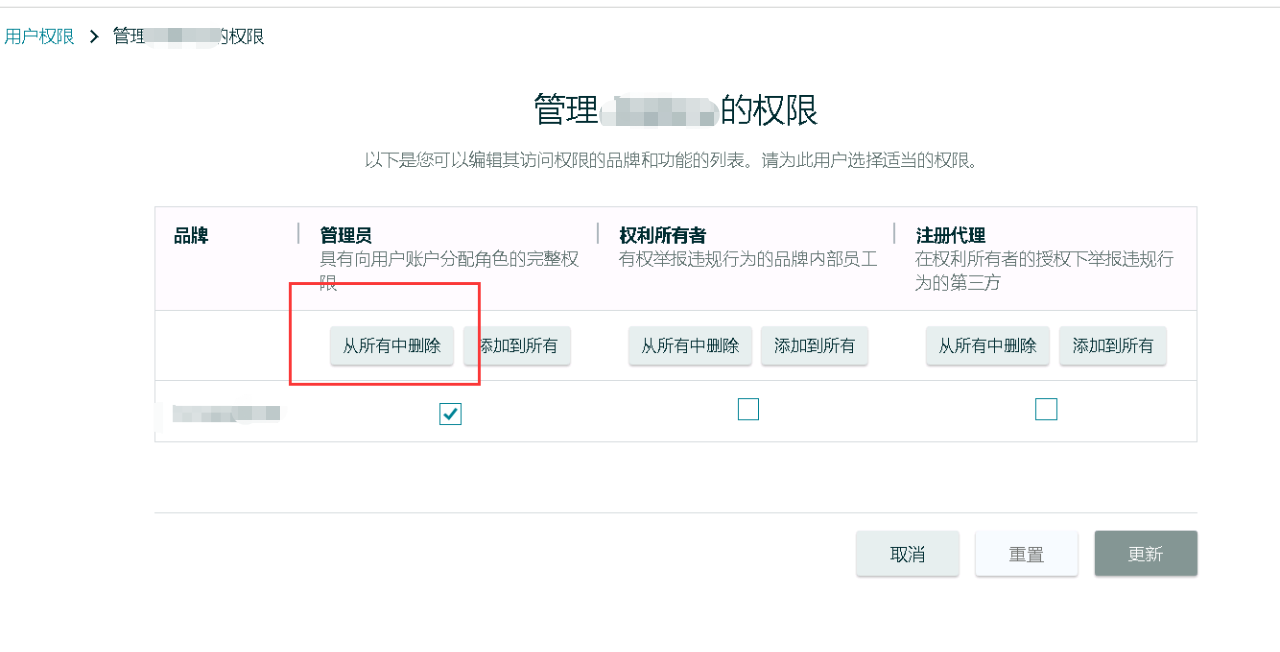Click 从所有中删除 under 管理员 column
This screenshot has width=1280, height=652.
392,346
